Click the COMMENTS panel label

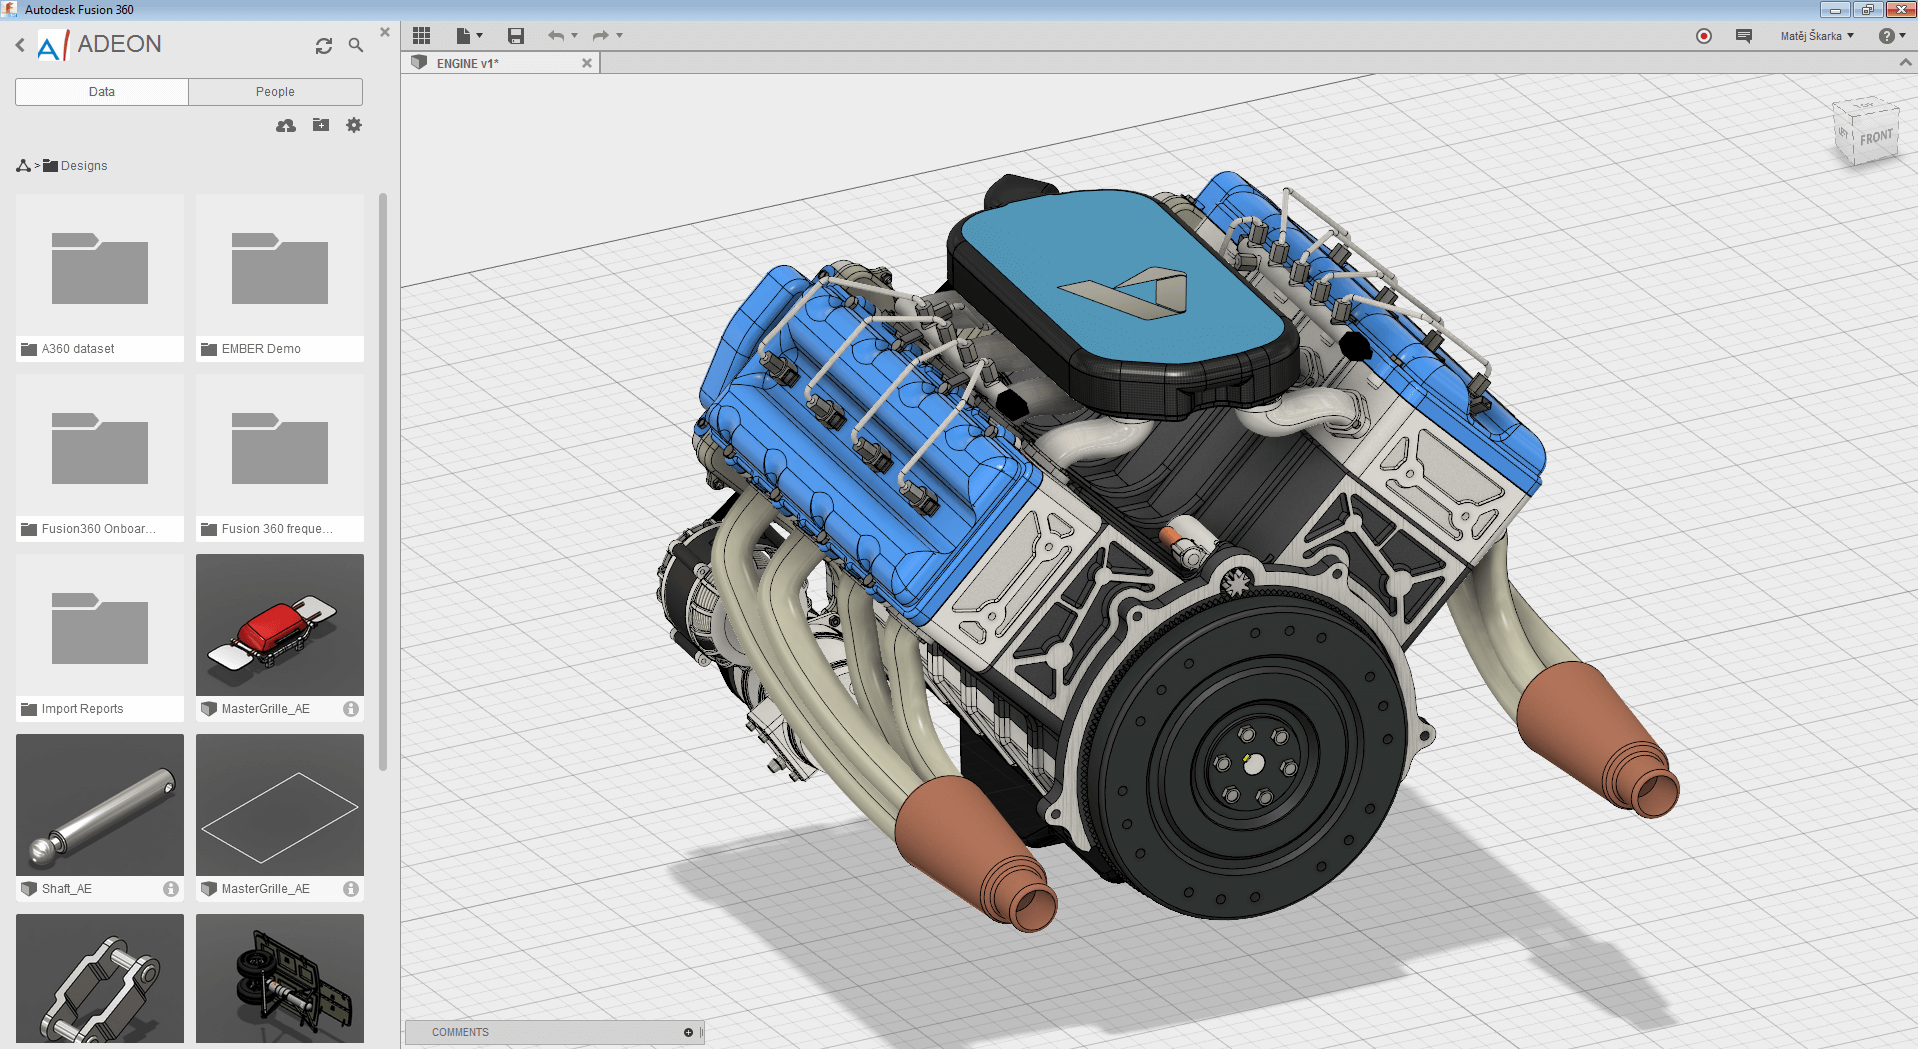coord(460,1032)
